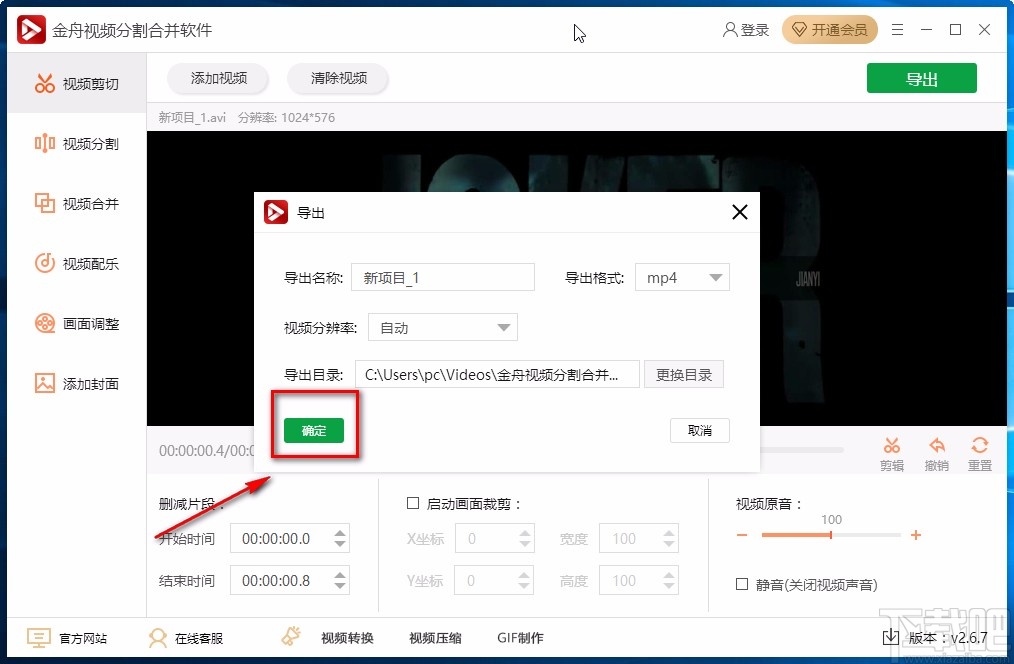This screenshot has height=664, width=1014.
Task: Click the 视频转换 link in bottom bar
Action: point(347,638)
